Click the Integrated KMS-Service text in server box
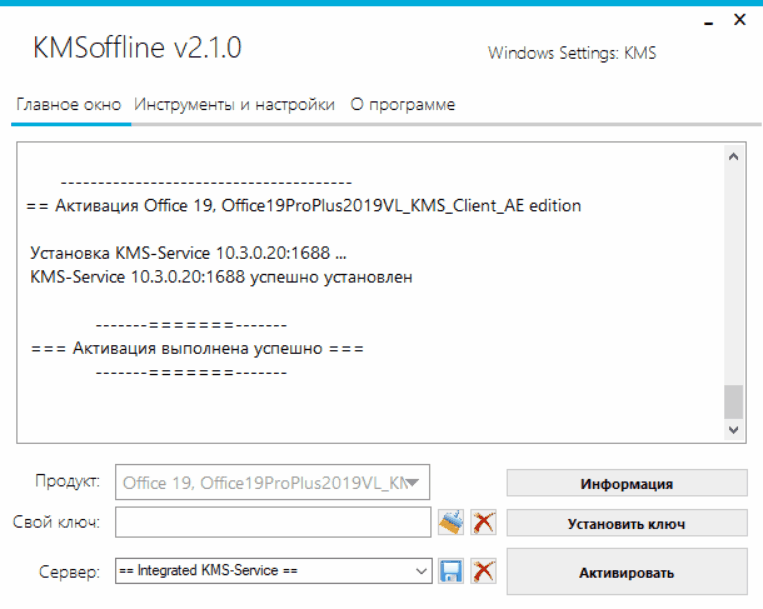This screenshot has width=763, height=609. [x=208, y=572]
